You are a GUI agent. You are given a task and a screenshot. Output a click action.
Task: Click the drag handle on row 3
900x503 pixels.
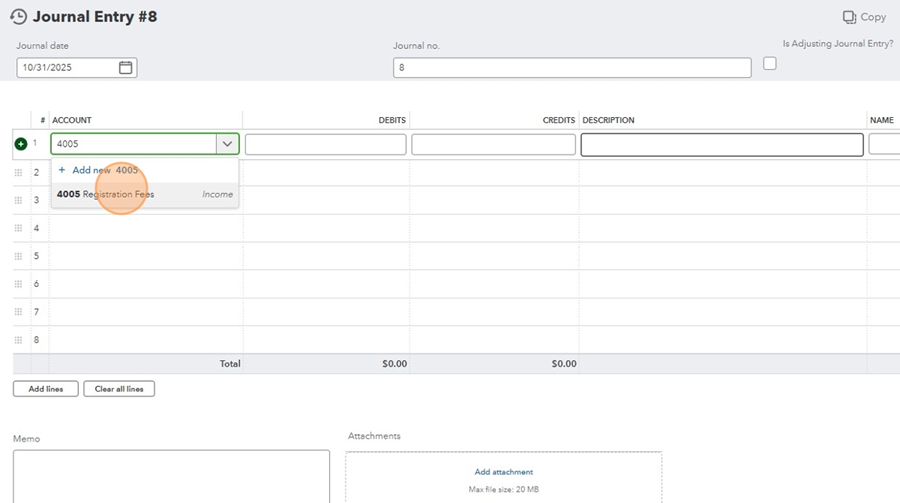18,200
